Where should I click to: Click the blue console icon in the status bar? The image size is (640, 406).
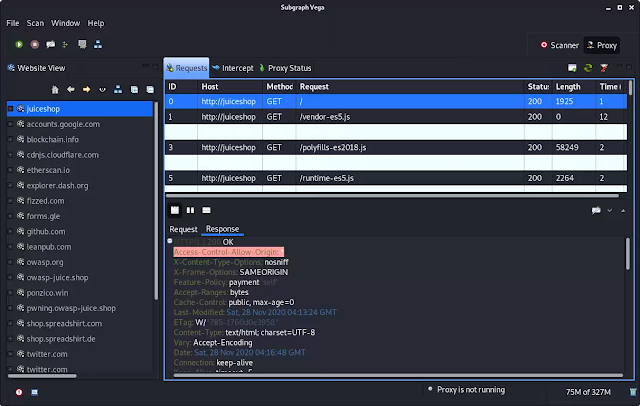coord(35,392)
